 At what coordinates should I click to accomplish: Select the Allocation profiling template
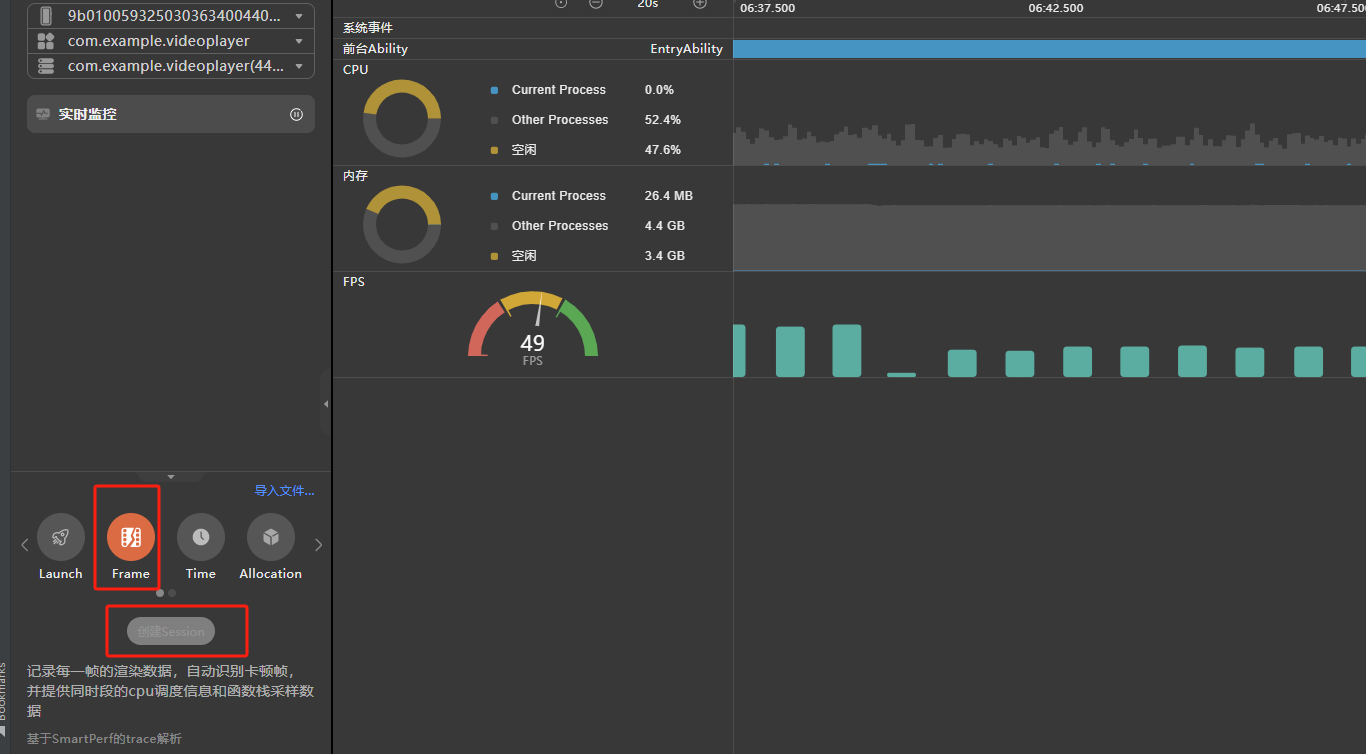coord(271,537)
